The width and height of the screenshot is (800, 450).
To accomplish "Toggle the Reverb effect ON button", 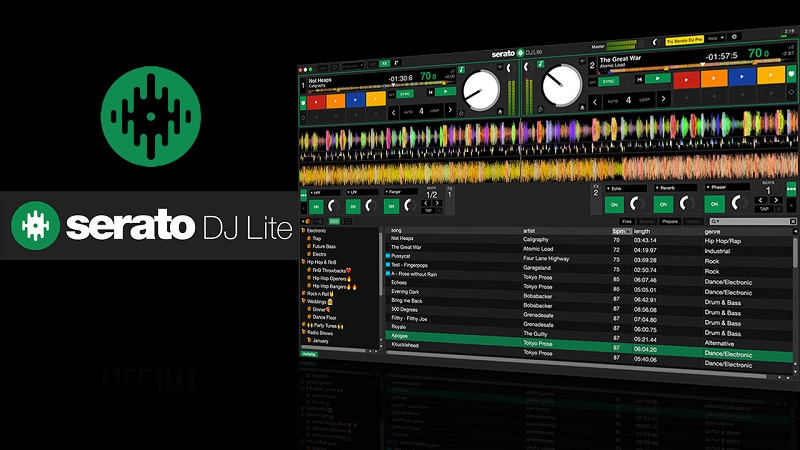I will point(663,204).
